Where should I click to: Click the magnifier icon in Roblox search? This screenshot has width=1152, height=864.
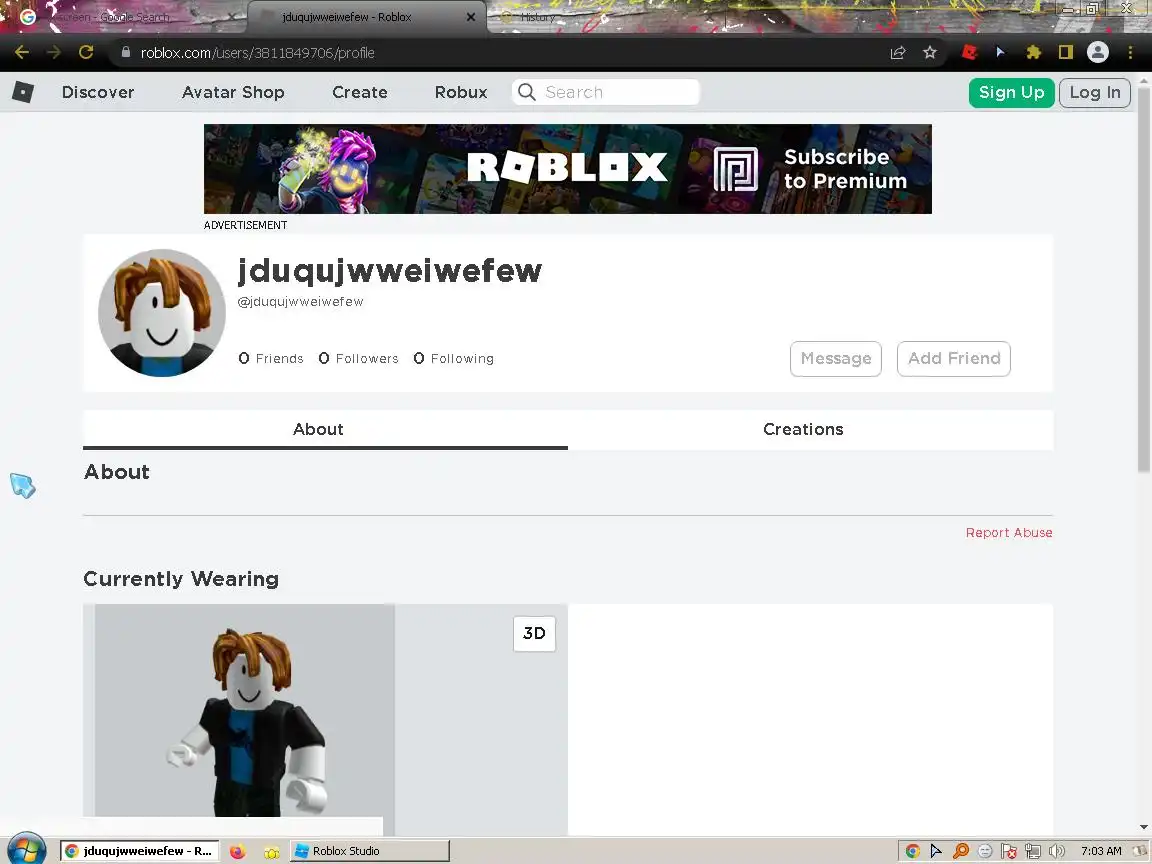[x=527, y=92]
